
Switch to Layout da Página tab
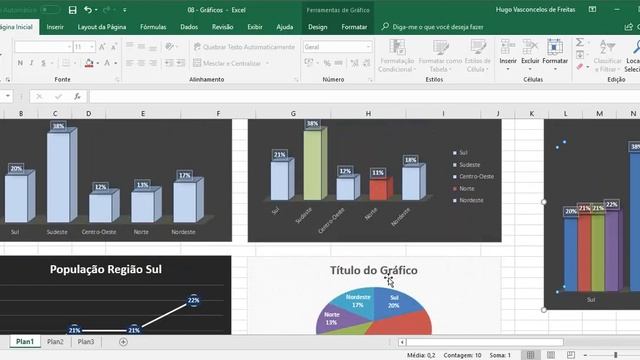coord(102,27)
